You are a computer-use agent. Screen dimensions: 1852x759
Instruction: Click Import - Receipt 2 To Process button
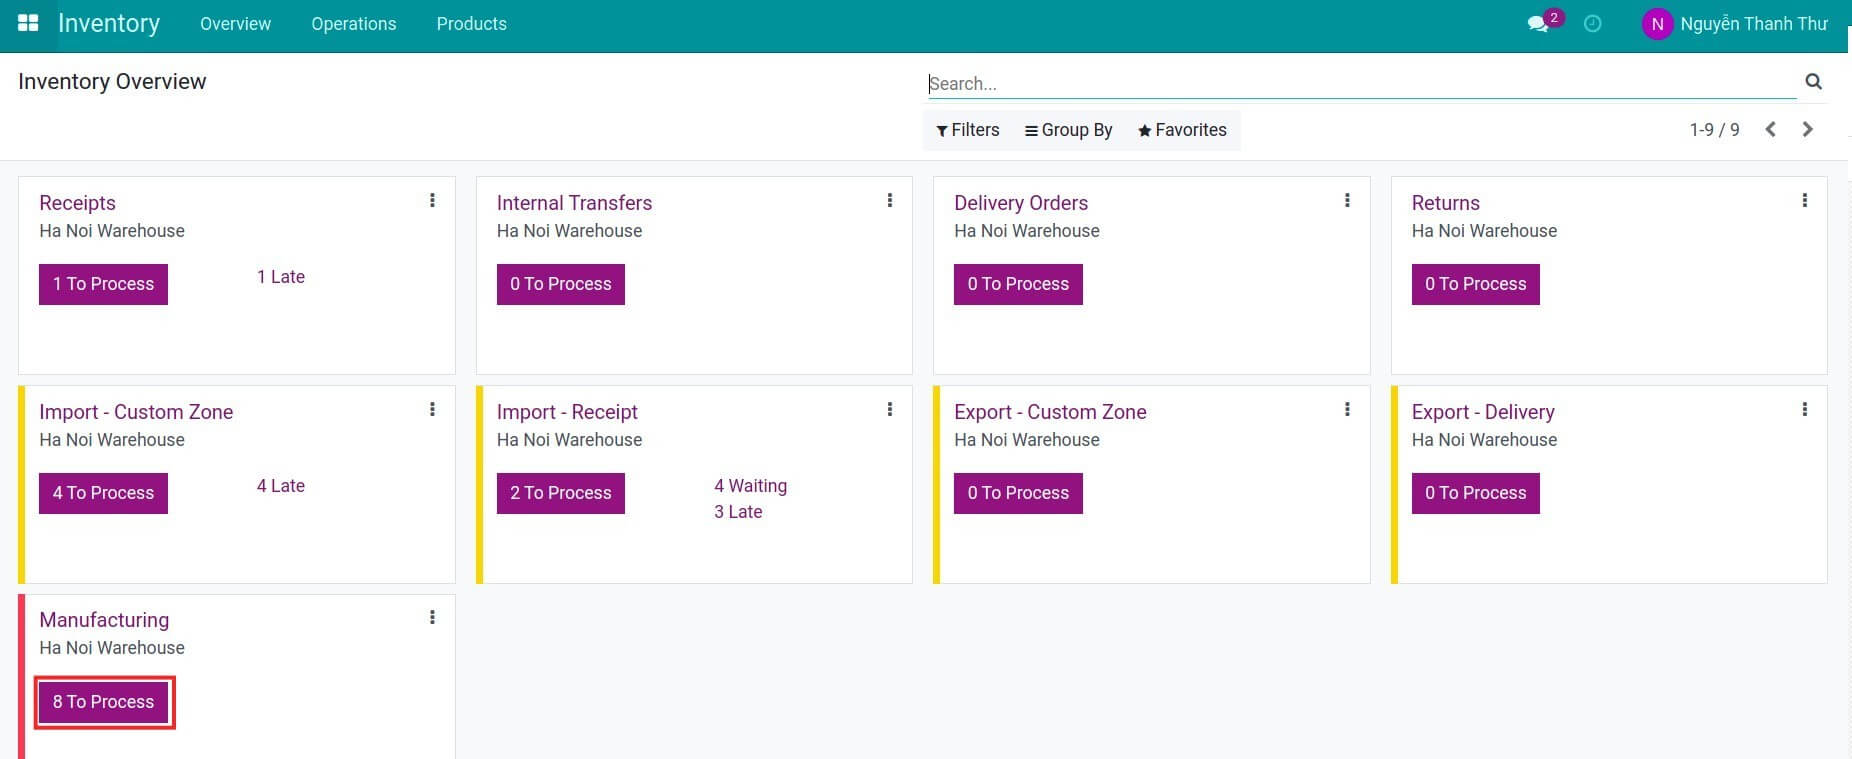pyautogui.click(x=560, y=493)
